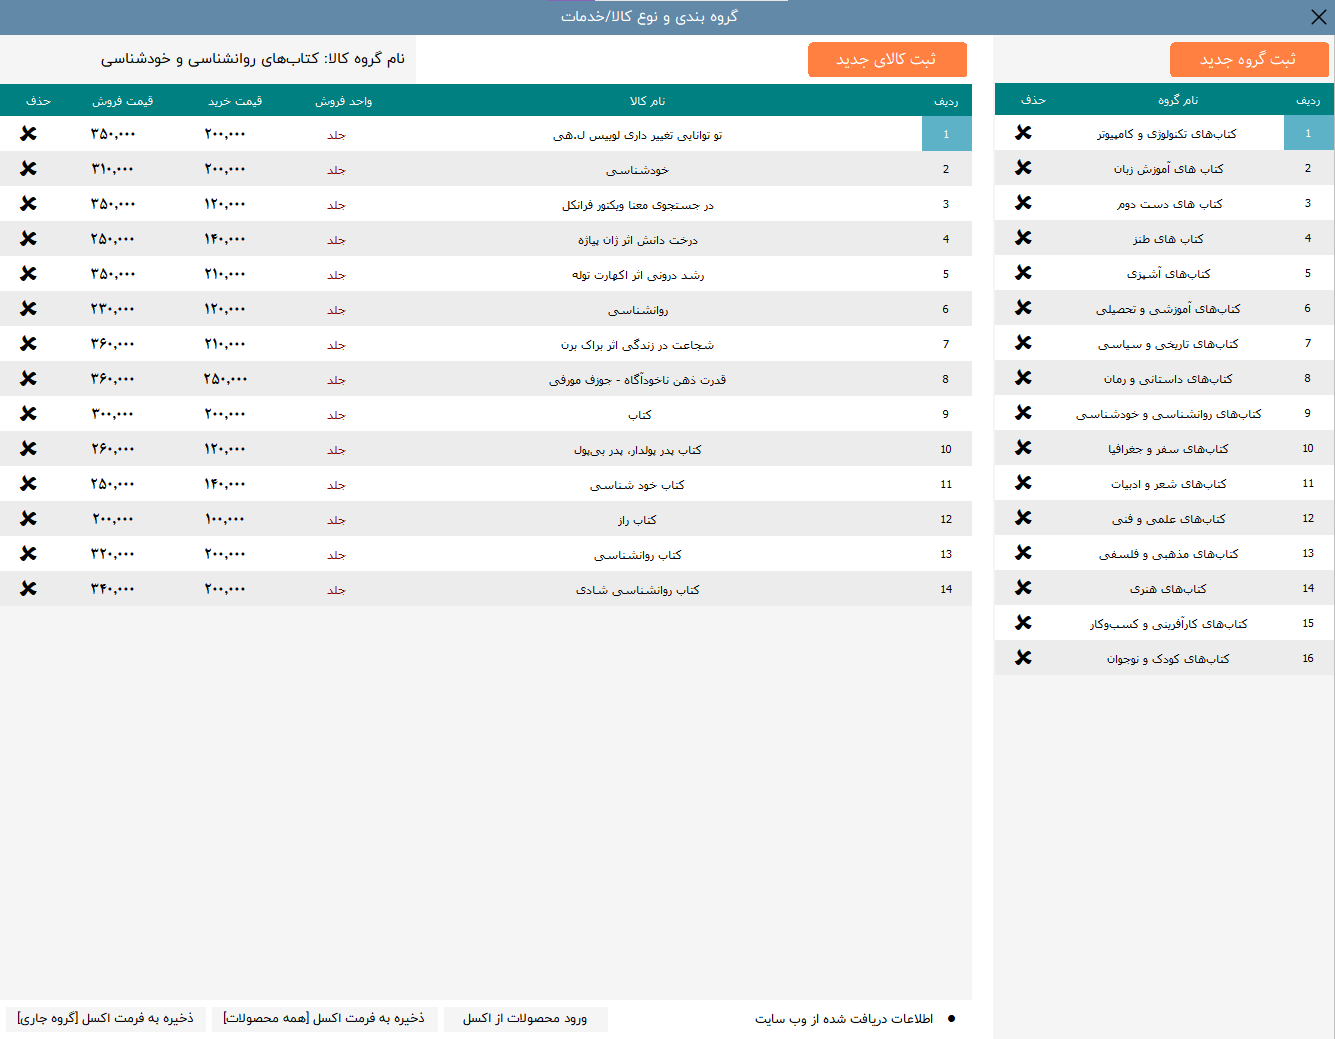
Task: Sort groups by نام گروه header
Action: tap(1177, 100)
